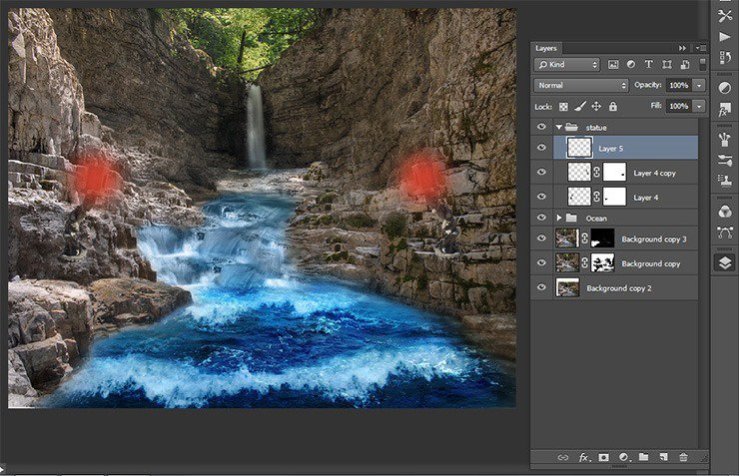The image size is (739, 476).
Task: Click the lock all padlock icon
Action: 612,106
